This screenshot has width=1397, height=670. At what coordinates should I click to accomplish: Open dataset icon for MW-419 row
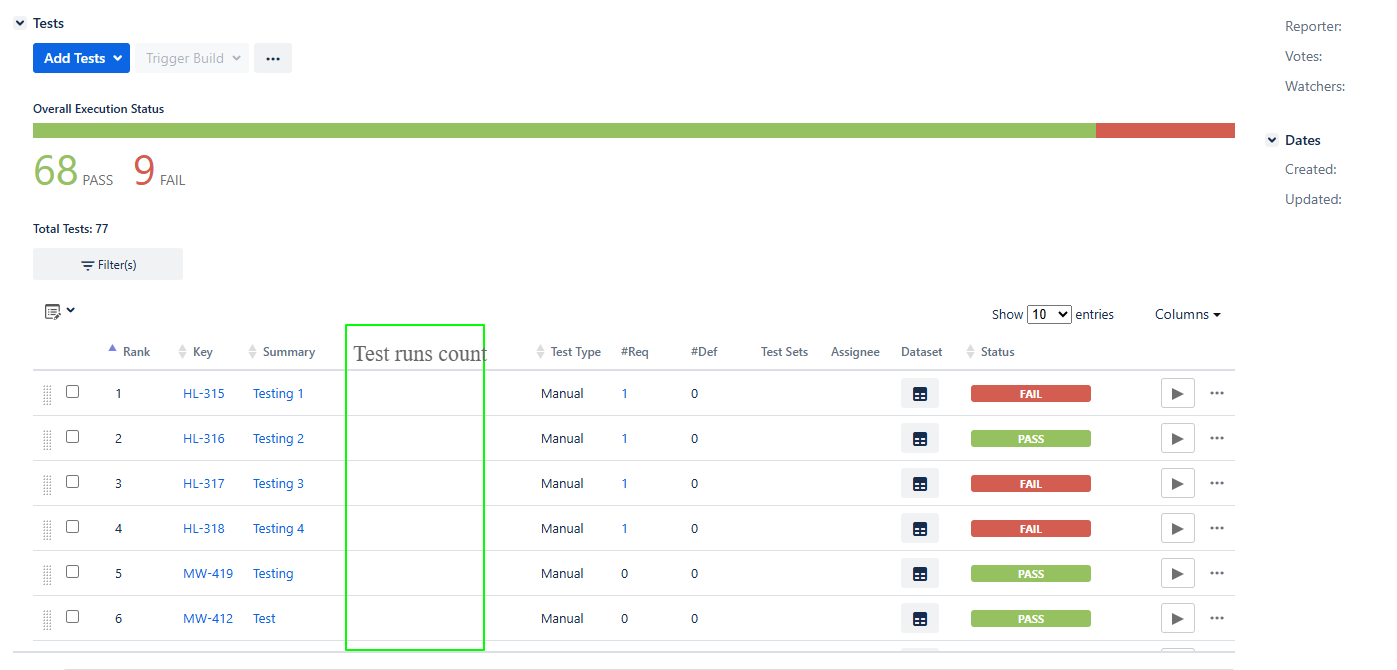920,574
